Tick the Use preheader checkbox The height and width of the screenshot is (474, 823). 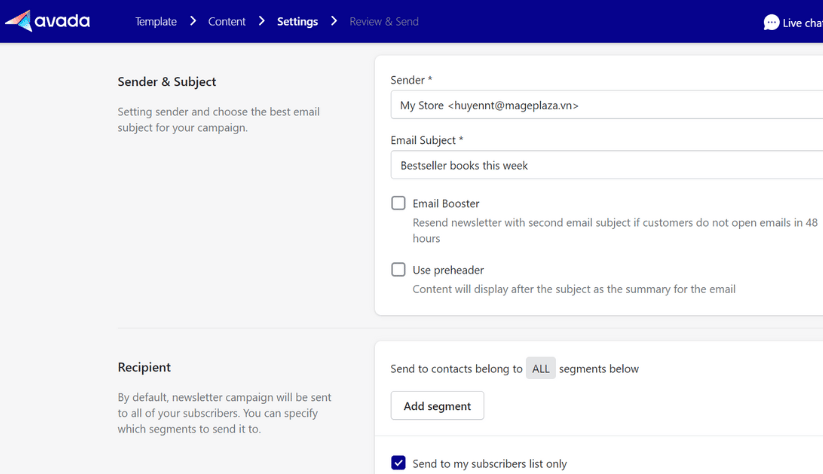[x=398, y=270]
